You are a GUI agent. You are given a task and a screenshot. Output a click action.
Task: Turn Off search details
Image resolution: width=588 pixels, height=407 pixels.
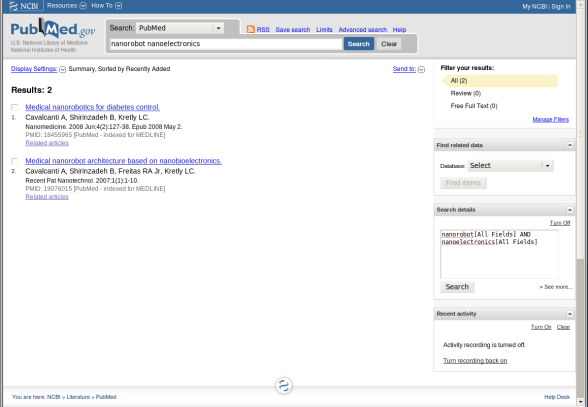pyautogui.click(x=560, y=223)
